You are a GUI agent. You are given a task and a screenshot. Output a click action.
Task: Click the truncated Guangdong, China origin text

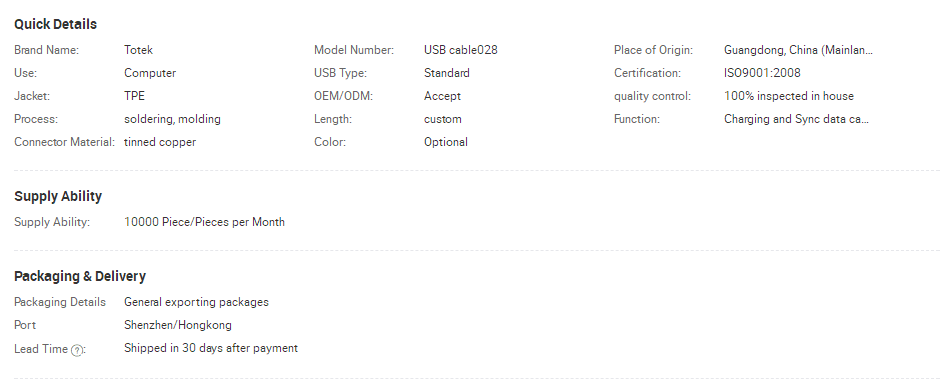tap(798, 50)
